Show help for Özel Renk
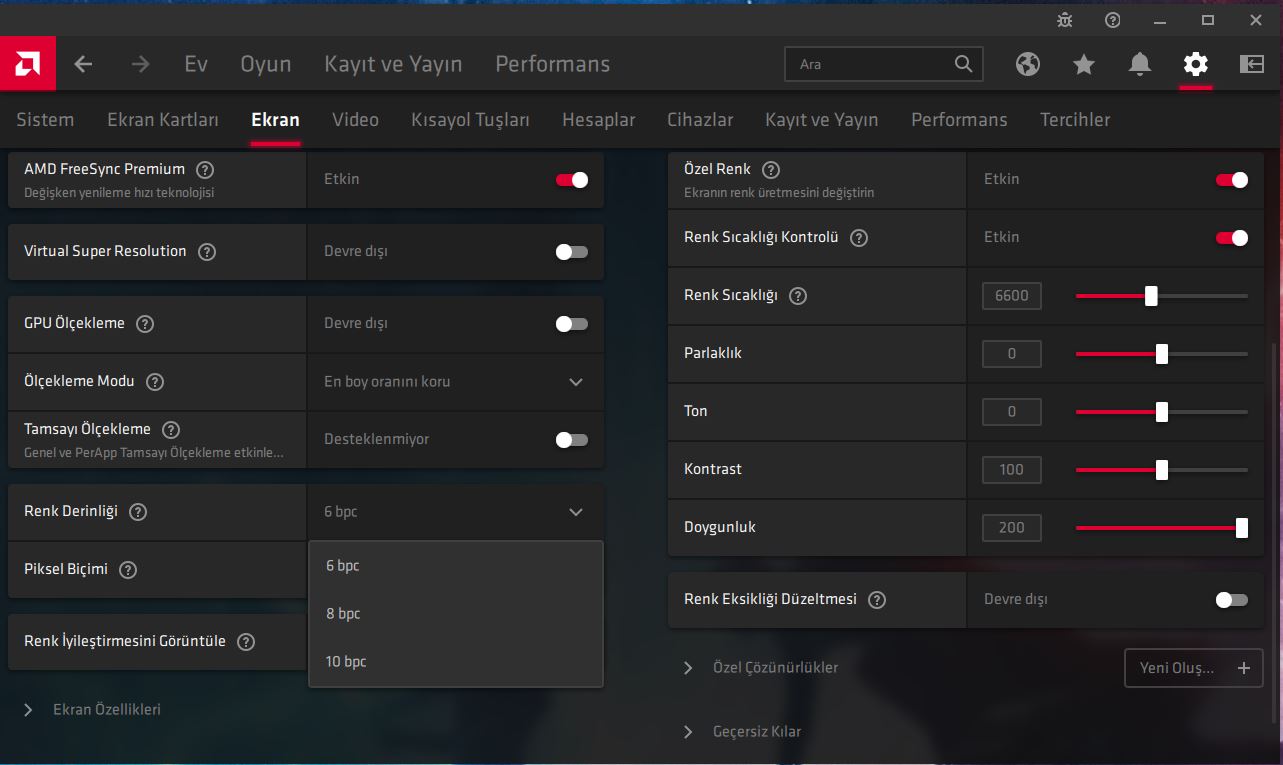The height and width of the screenshot is (765, 1283). 771,170
